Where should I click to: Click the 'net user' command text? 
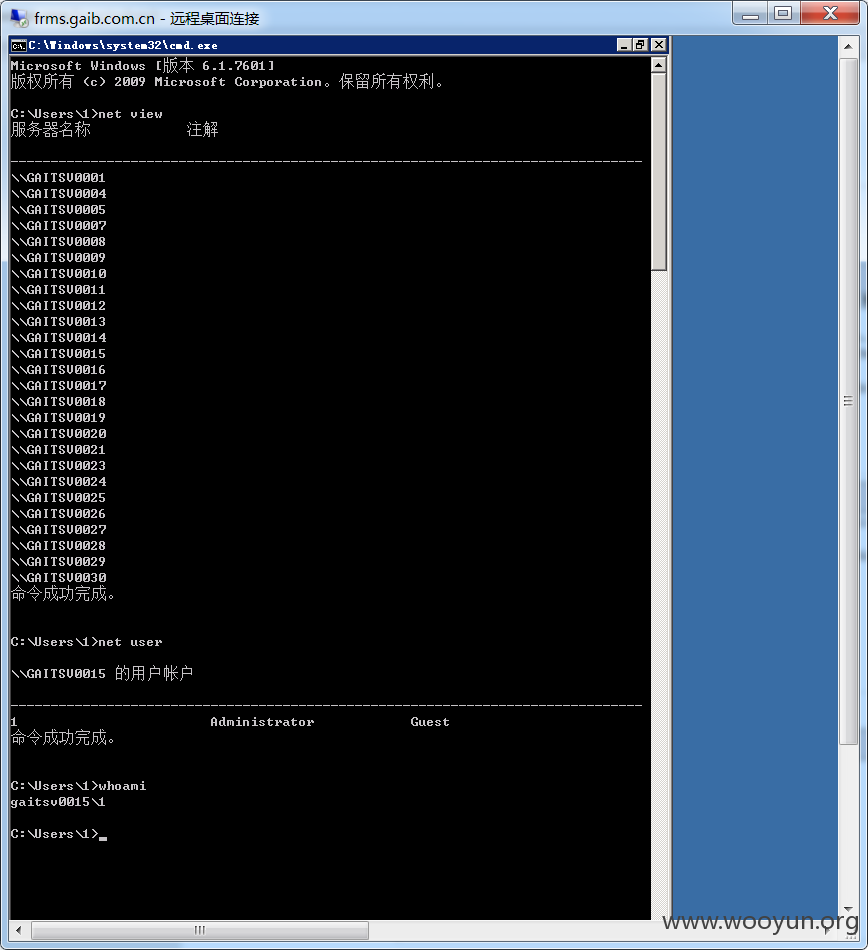pyautogui.click(x=130, y=642)
